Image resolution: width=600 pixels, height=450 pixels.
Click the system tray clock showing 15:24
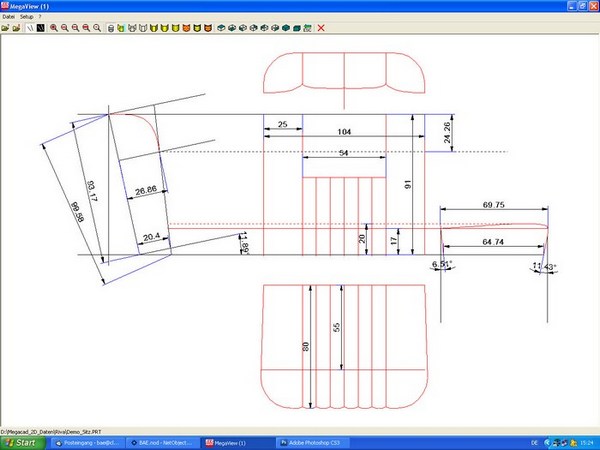(x=588, y=441)
